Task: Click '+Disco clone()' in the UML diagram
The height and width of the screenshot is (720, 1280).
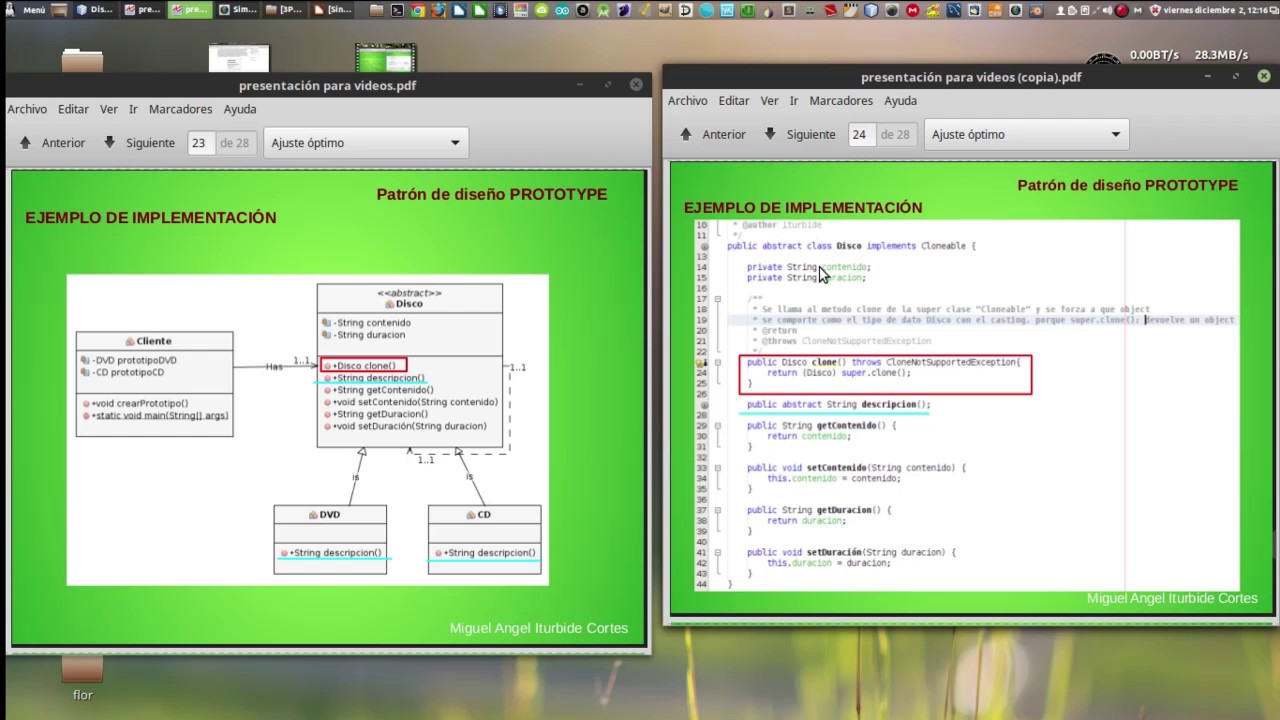Action: click(364, 366)
